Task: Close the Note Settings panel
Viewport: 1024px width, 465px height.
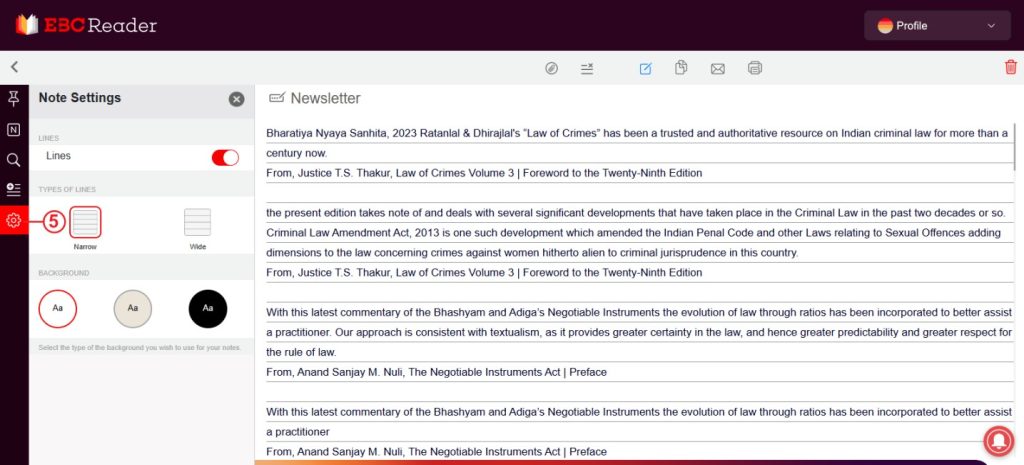Action: pyautogui.click(x=236, y=99)
